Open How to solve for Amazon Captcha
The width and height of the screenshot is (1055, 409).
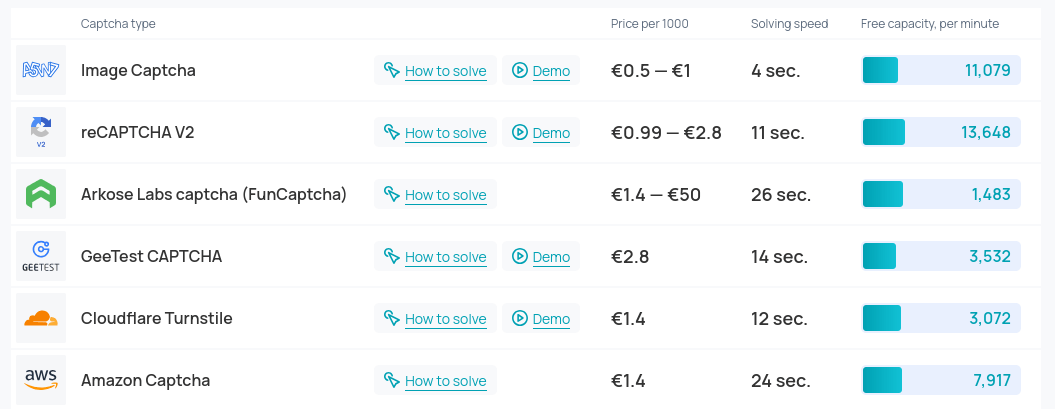(x=445, y=381)
